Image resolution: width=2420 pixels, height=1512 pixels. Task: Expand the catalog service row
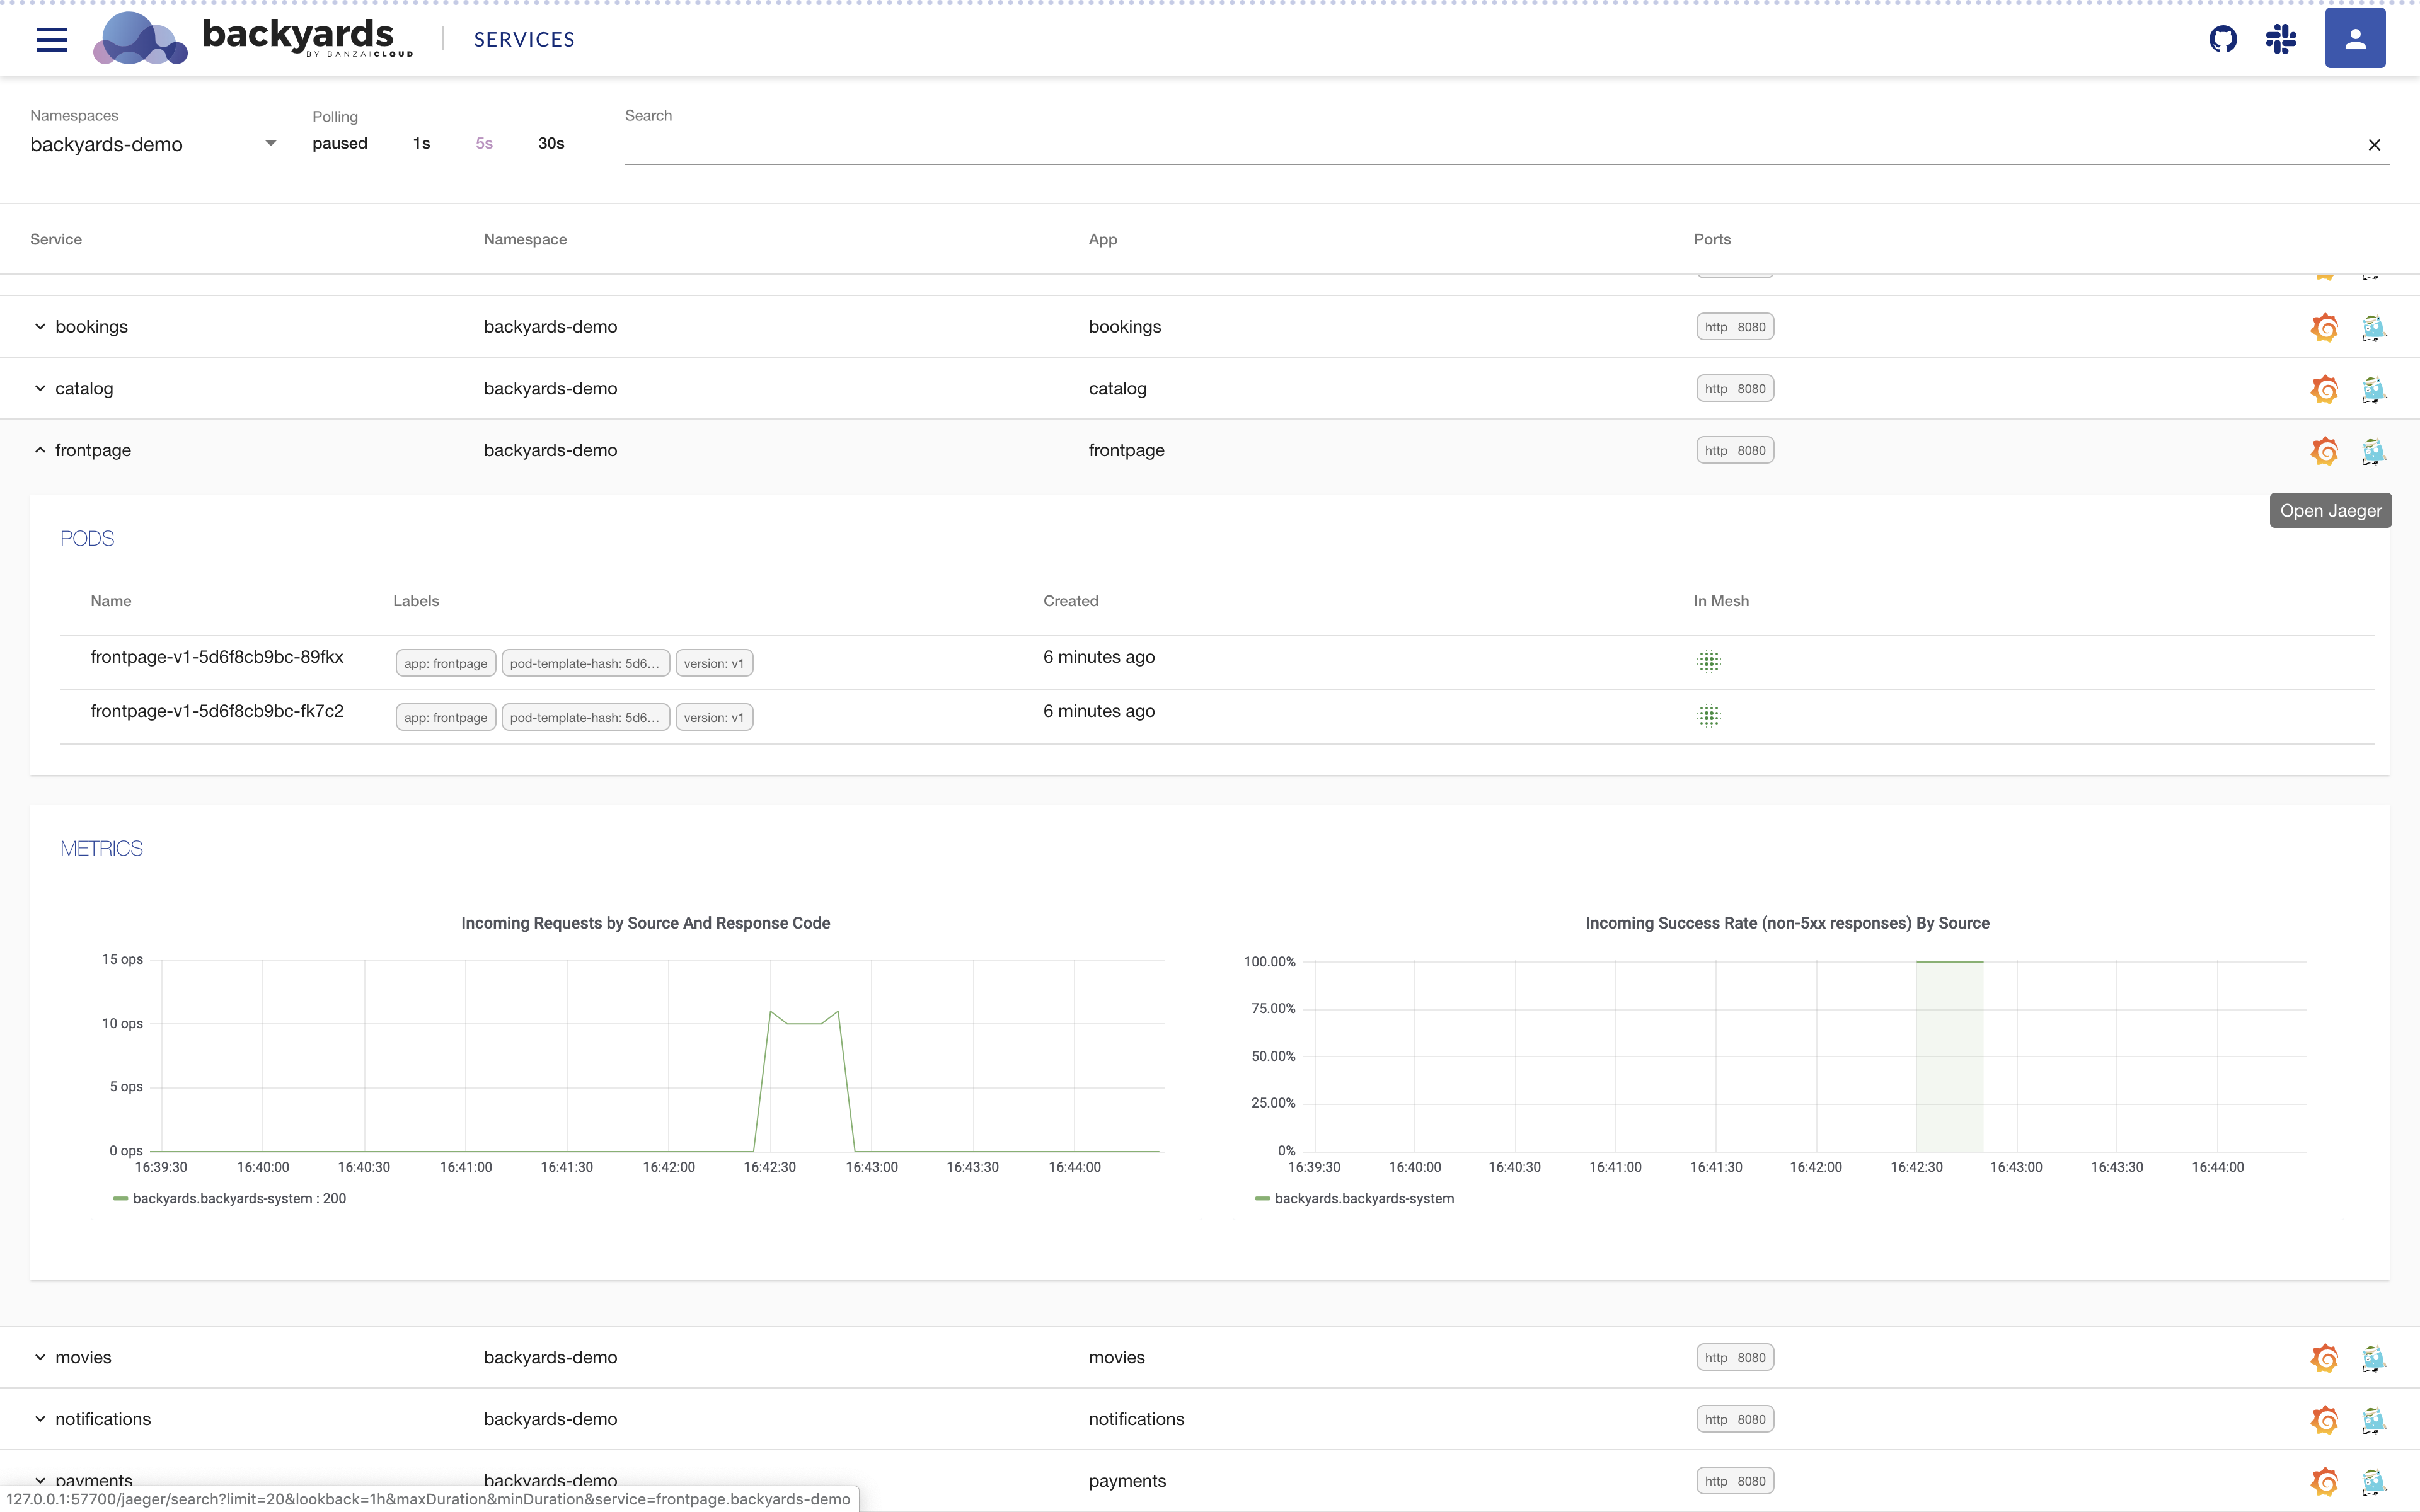(40, 388)
